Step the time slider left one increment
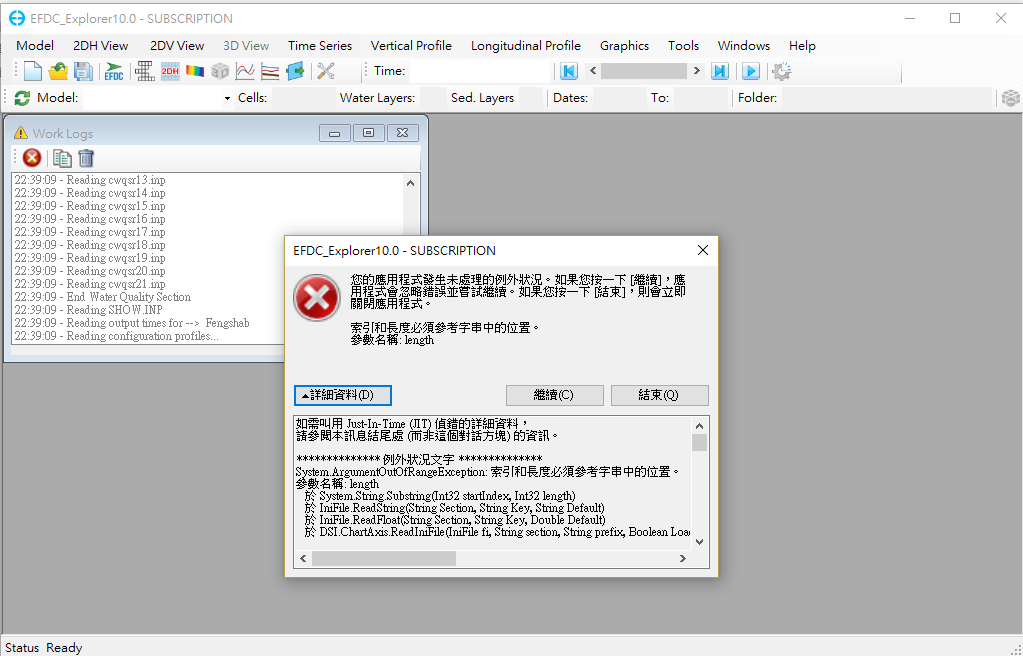Viewport: 1023px width, 656px height. [593, 70]
